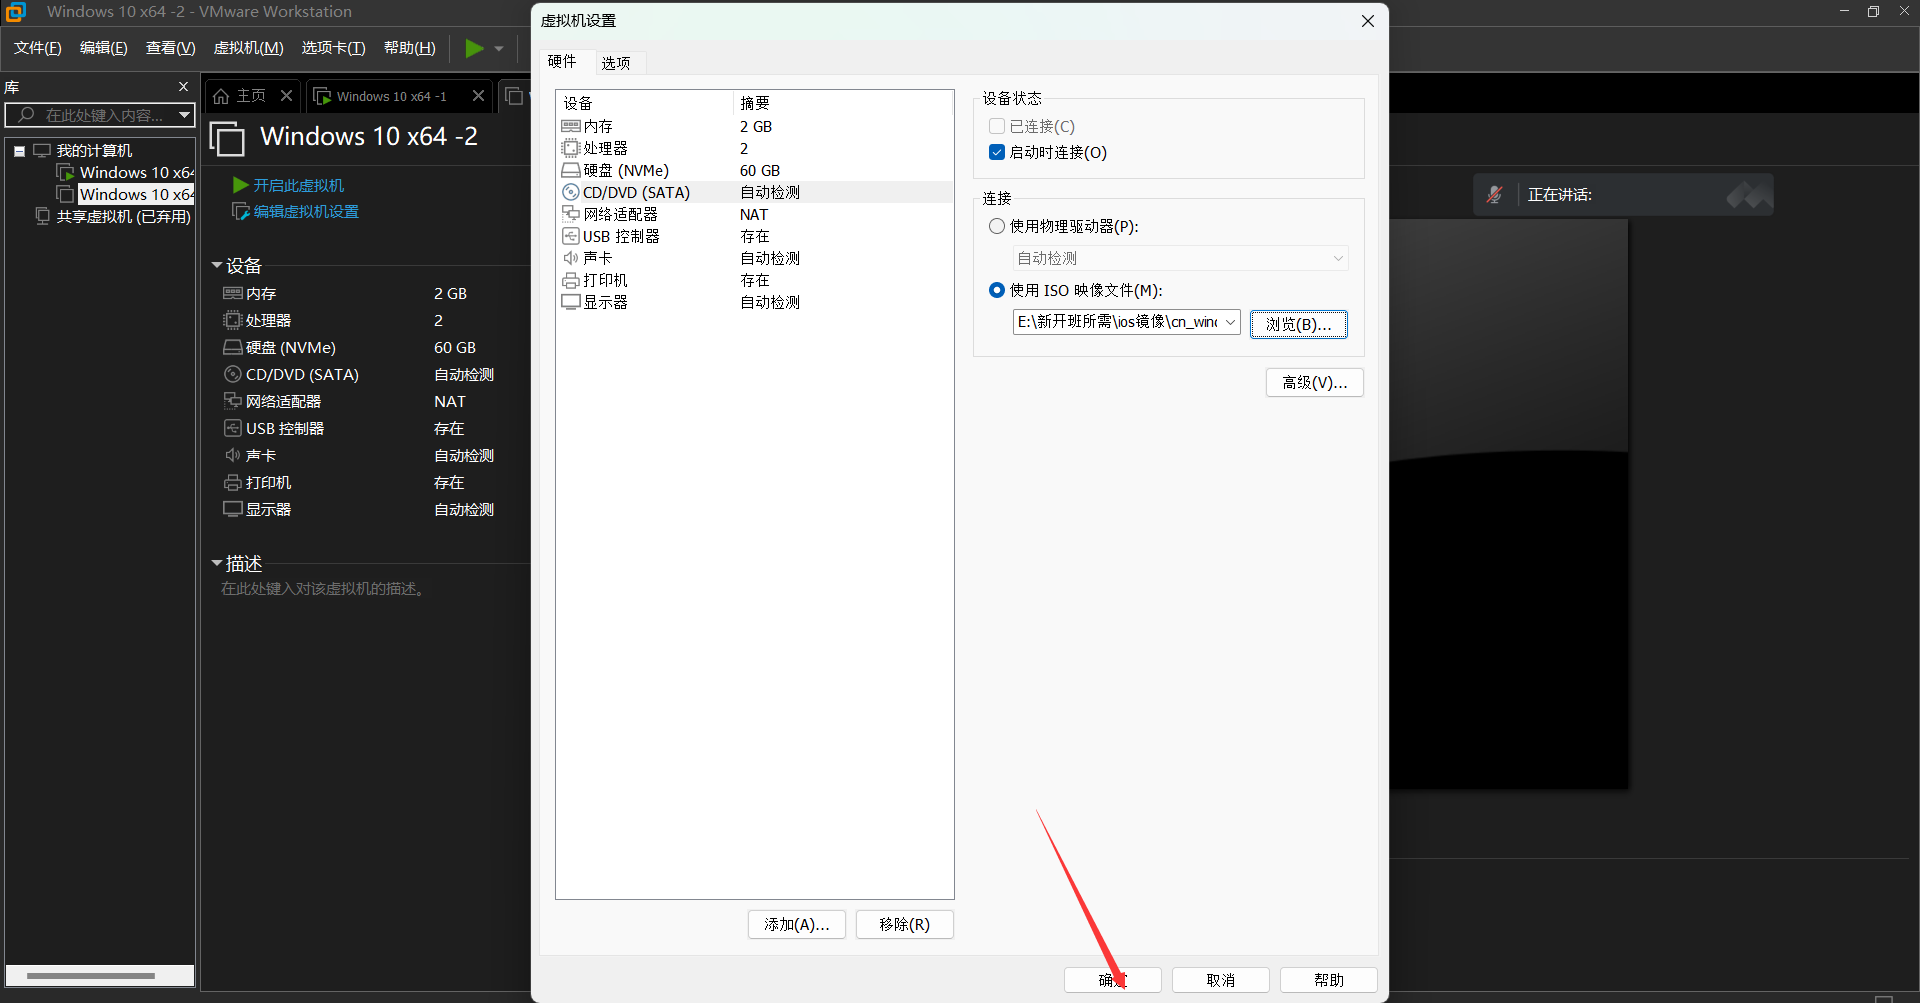This screenshot has height=1003, width=1920.
Task: Click the display icon in main window devices
Action: [x=233, y=509]
